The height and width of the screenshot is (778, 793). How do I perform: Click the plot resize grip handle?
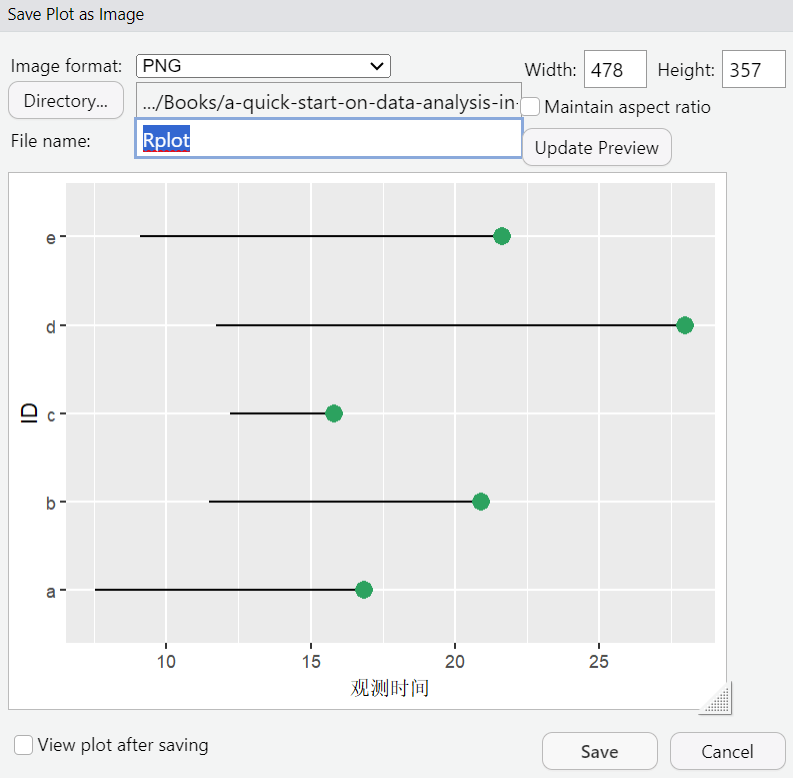(x=716, y=698)
